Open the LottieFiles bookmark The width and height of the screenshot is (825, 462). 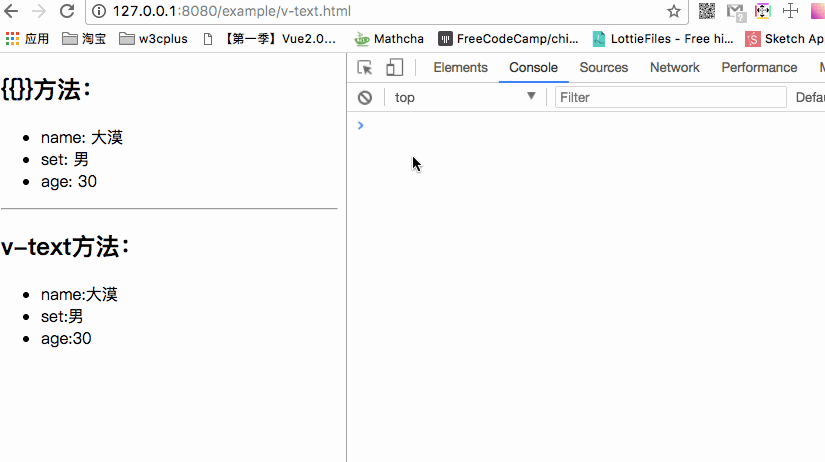point(663,39)
